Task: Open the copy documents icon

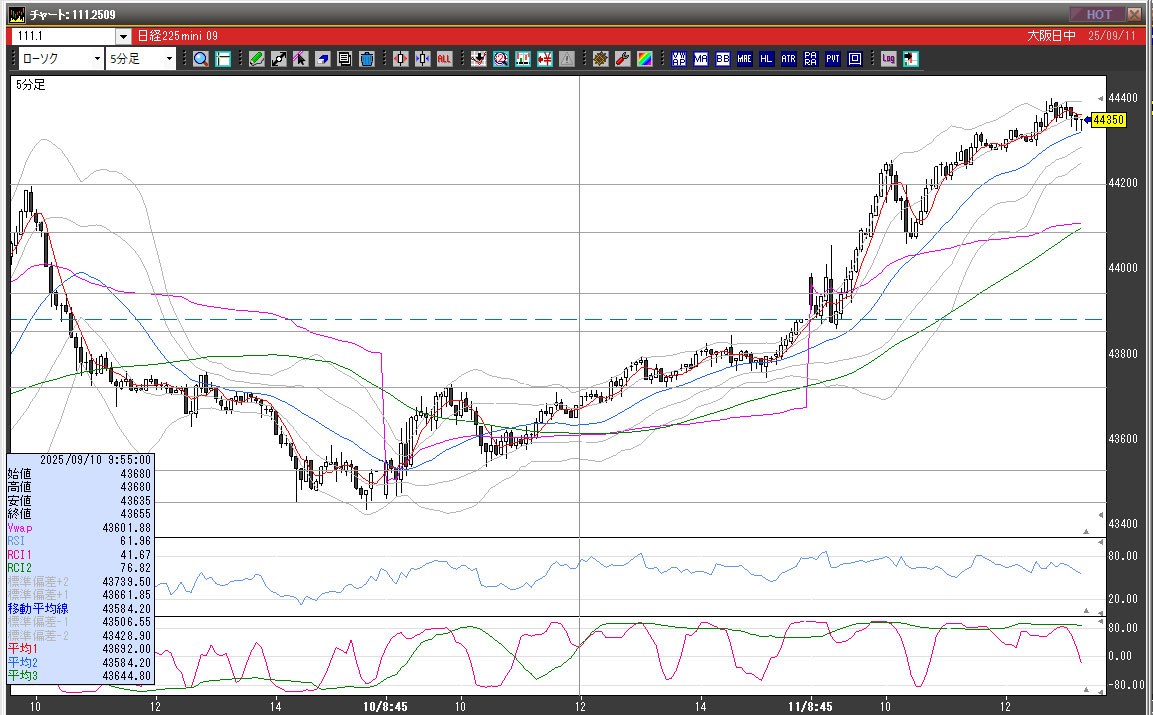Action: click(x=344, y=59)
